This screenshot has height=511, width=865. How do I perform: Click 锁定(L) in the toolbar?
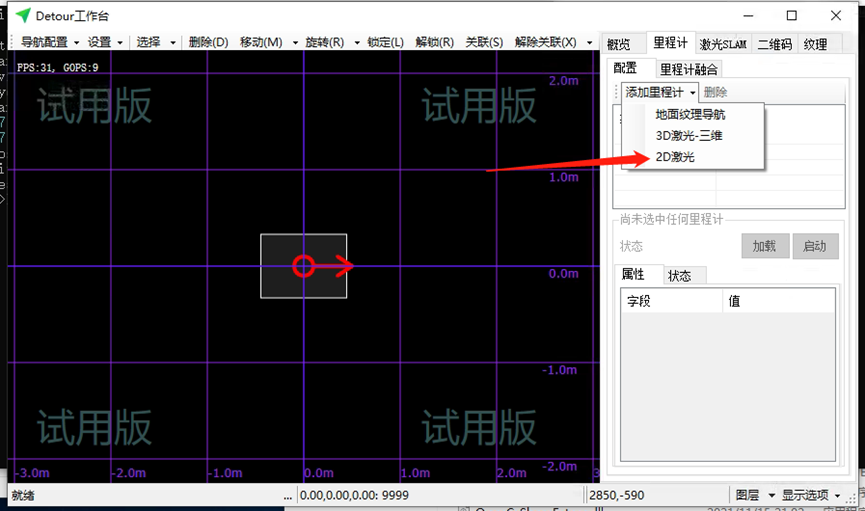[x=385, y=42]
